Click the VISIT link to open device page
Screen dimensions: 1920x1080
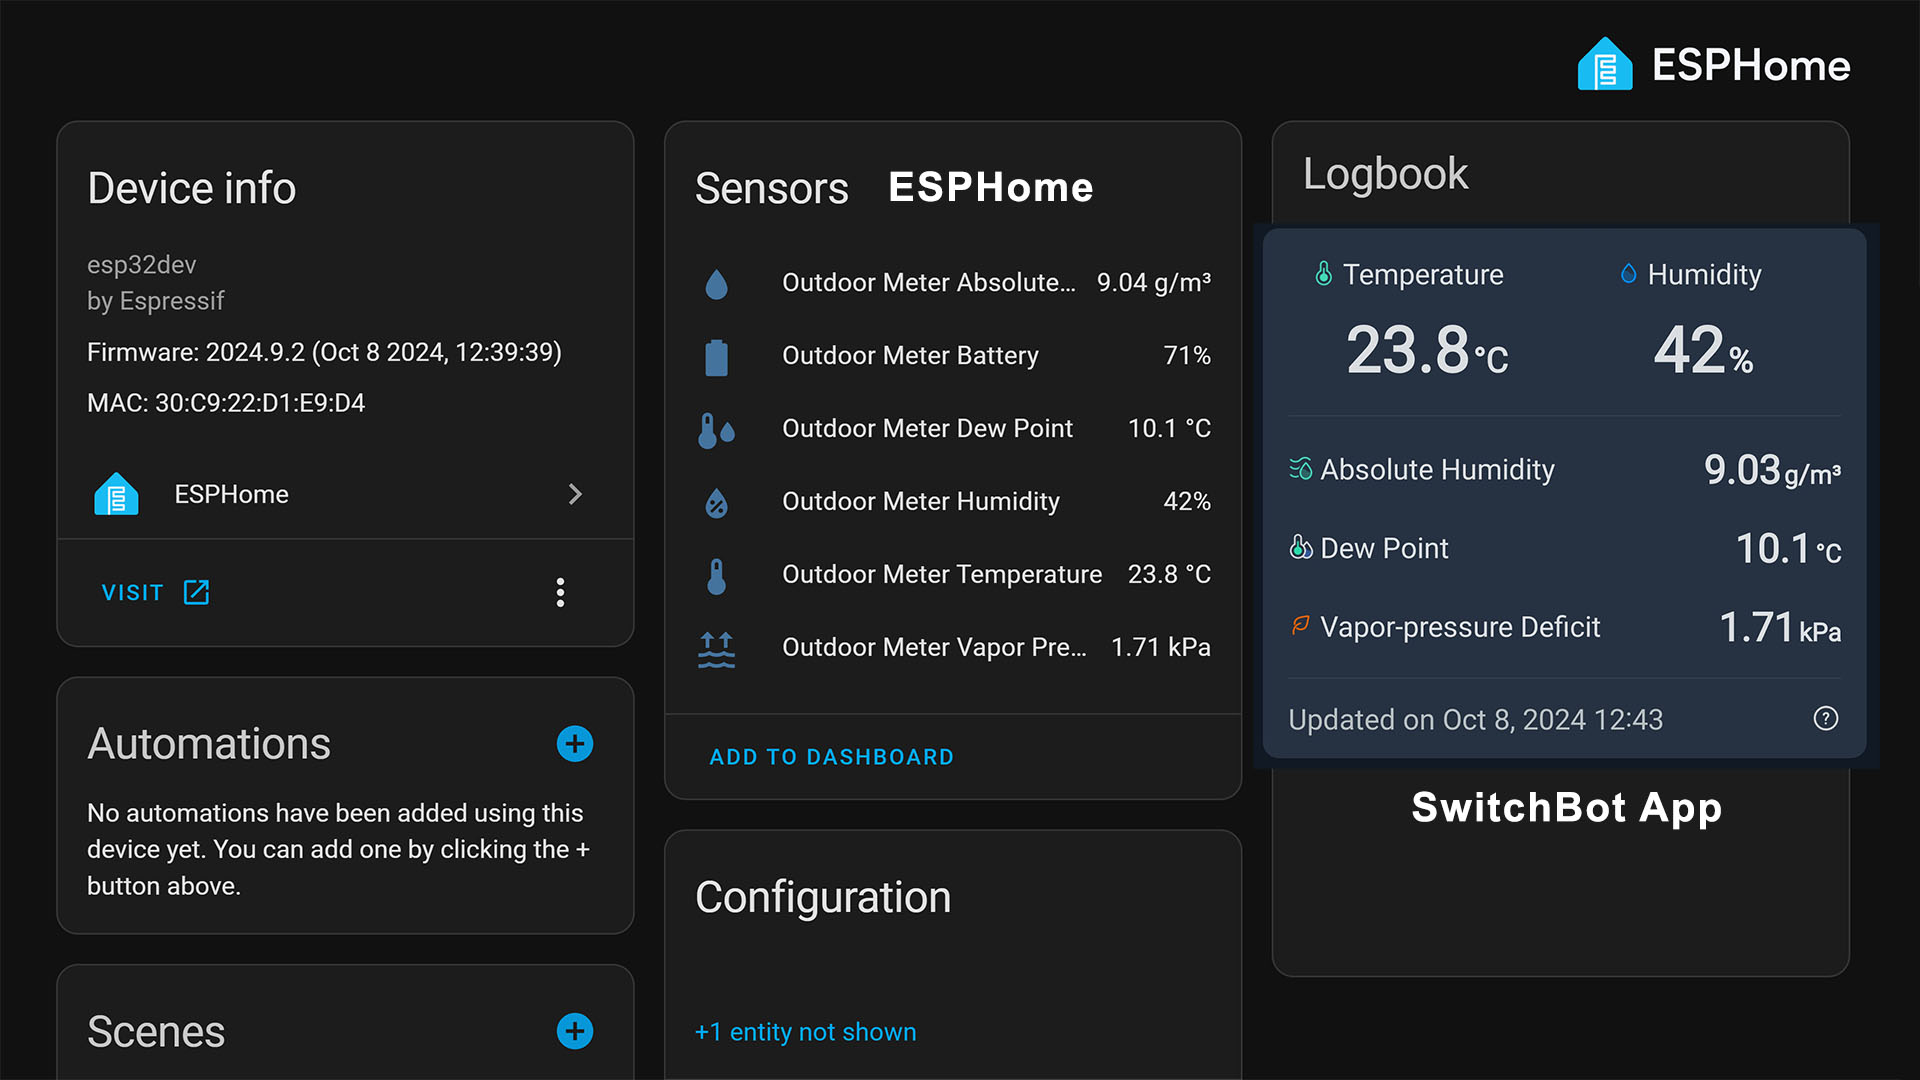point(132,592)
